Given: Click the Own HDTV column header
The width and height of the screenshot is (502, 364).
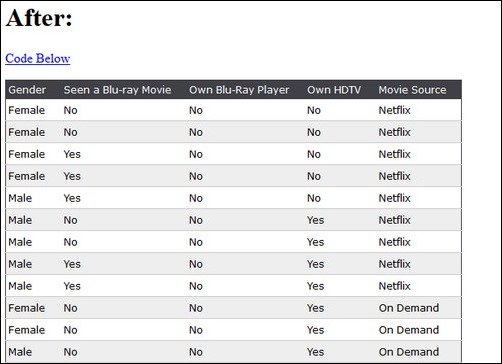Looking at the screenshot, I should click(334, 90).
